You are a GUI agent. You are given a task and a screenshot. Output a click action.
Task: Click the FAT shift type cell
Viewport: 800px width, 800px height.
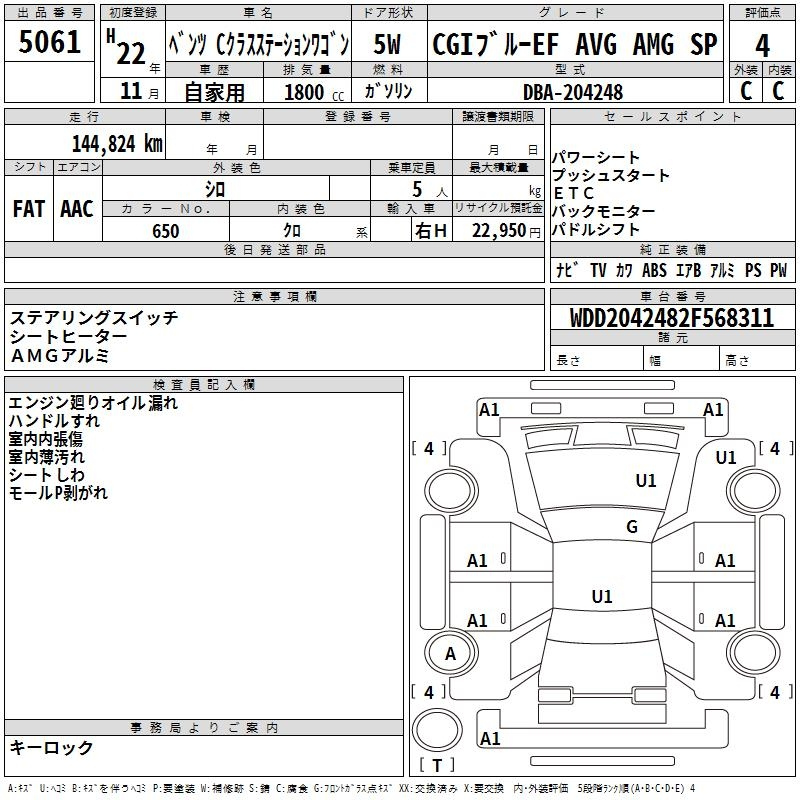[29, 208]
